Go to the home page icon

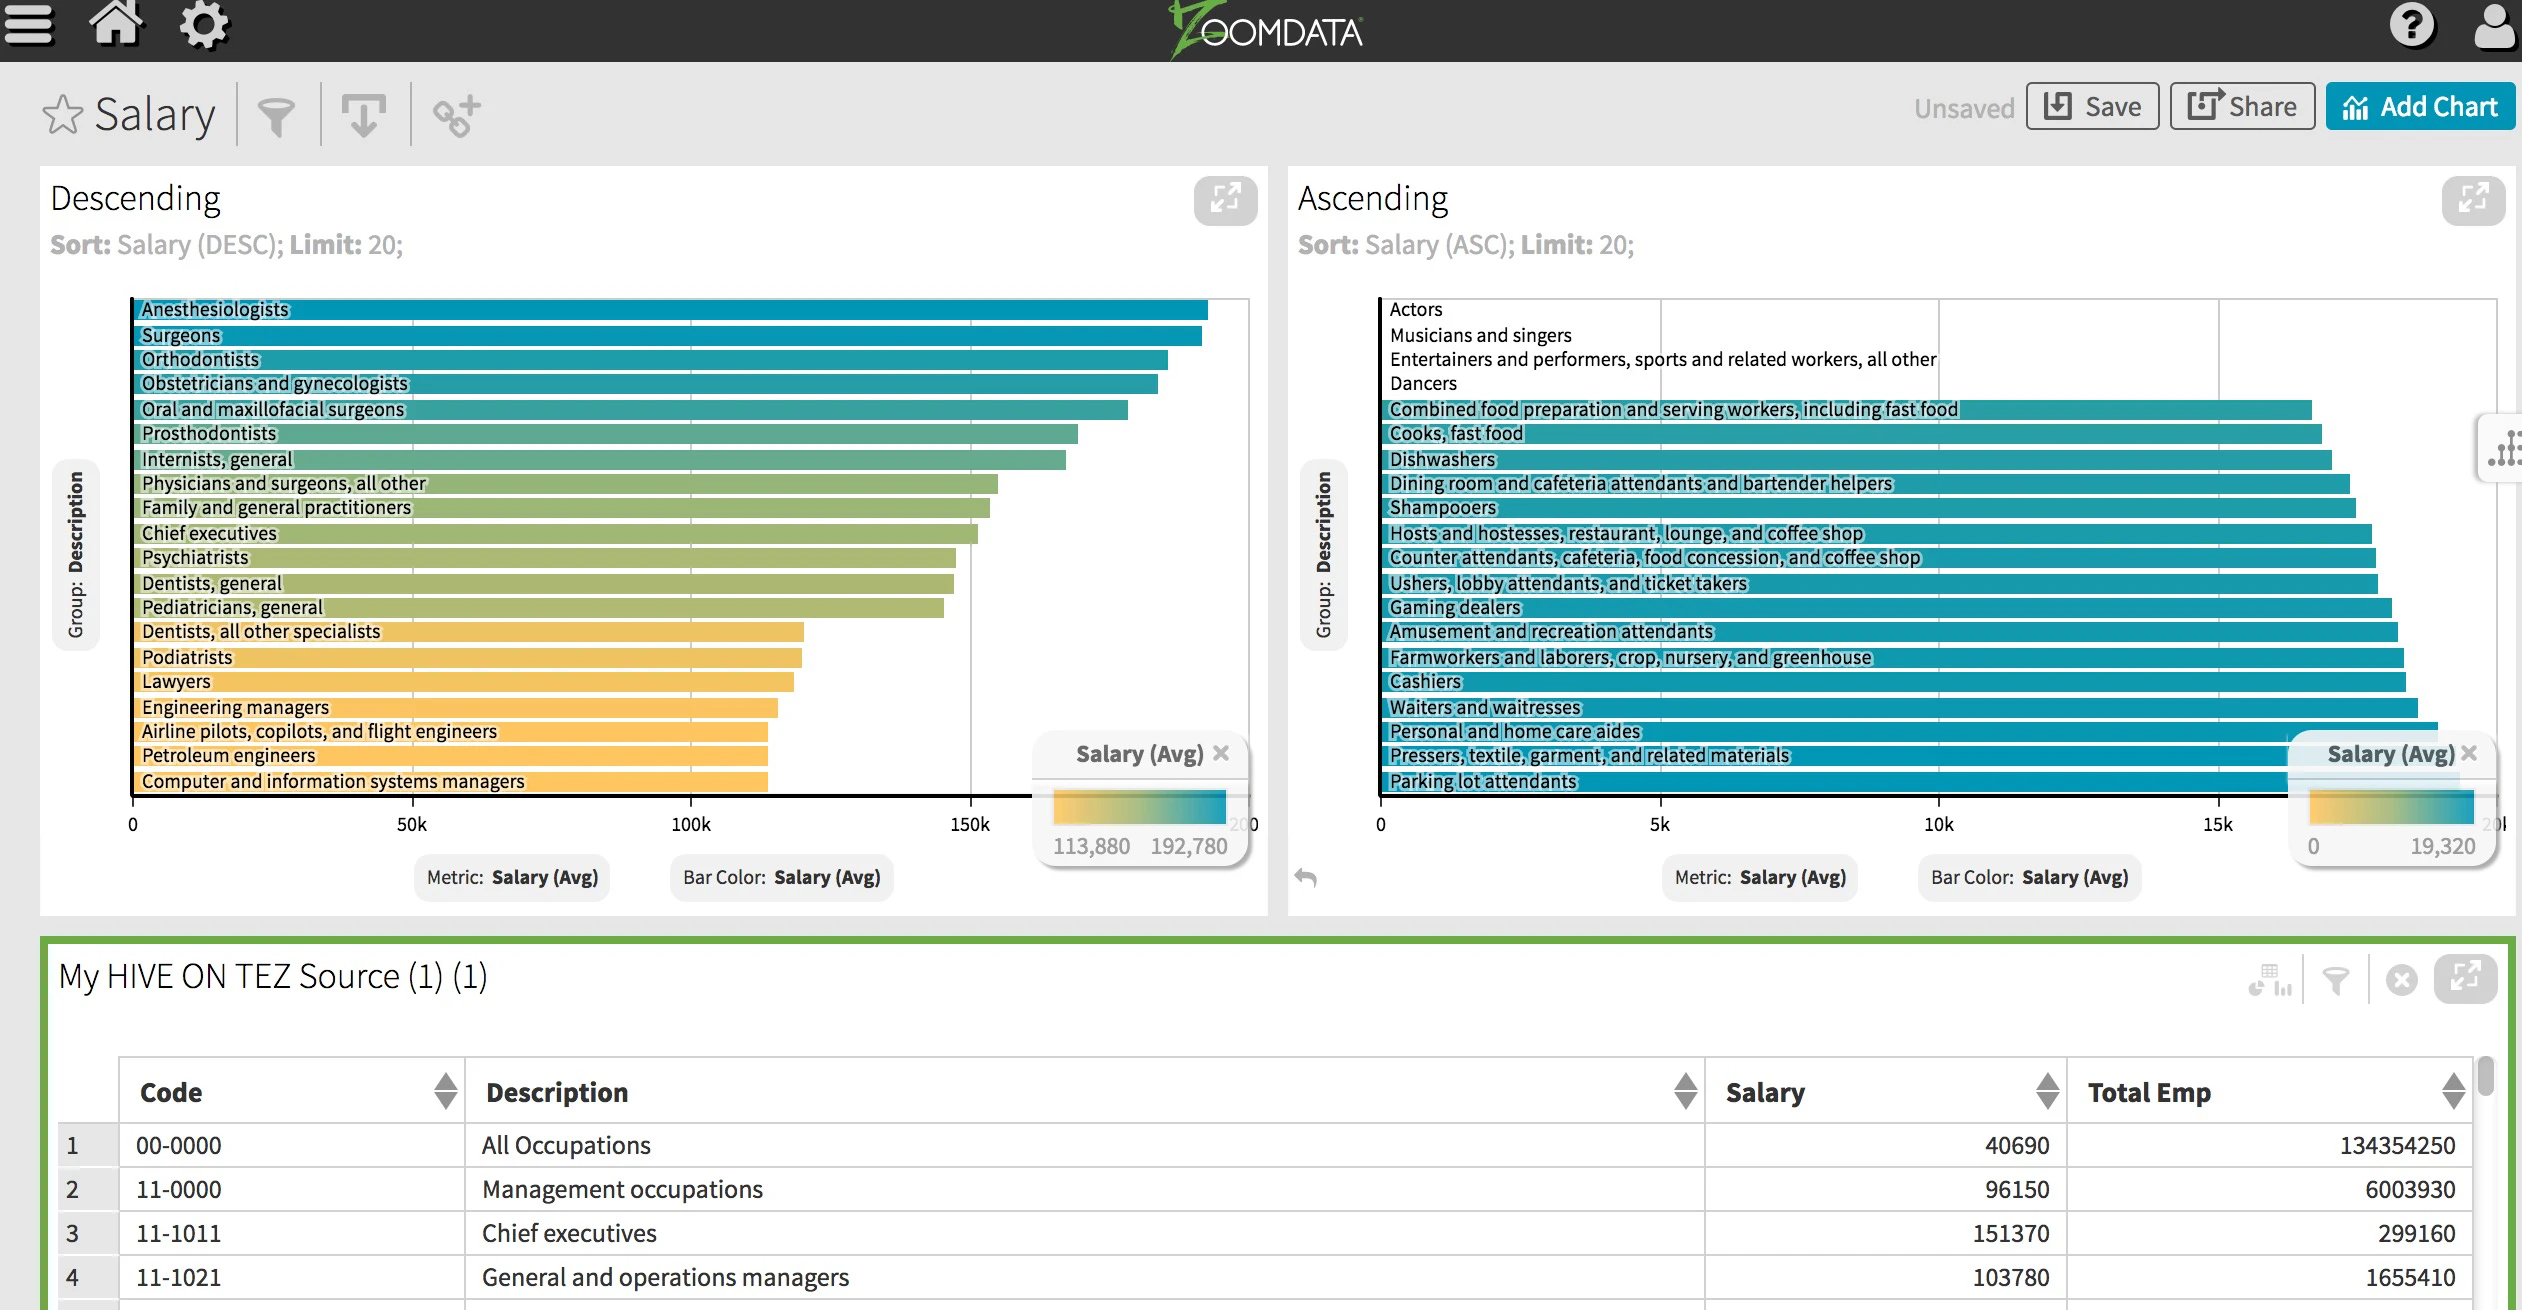pyautogui.click(x=117, y=23)
